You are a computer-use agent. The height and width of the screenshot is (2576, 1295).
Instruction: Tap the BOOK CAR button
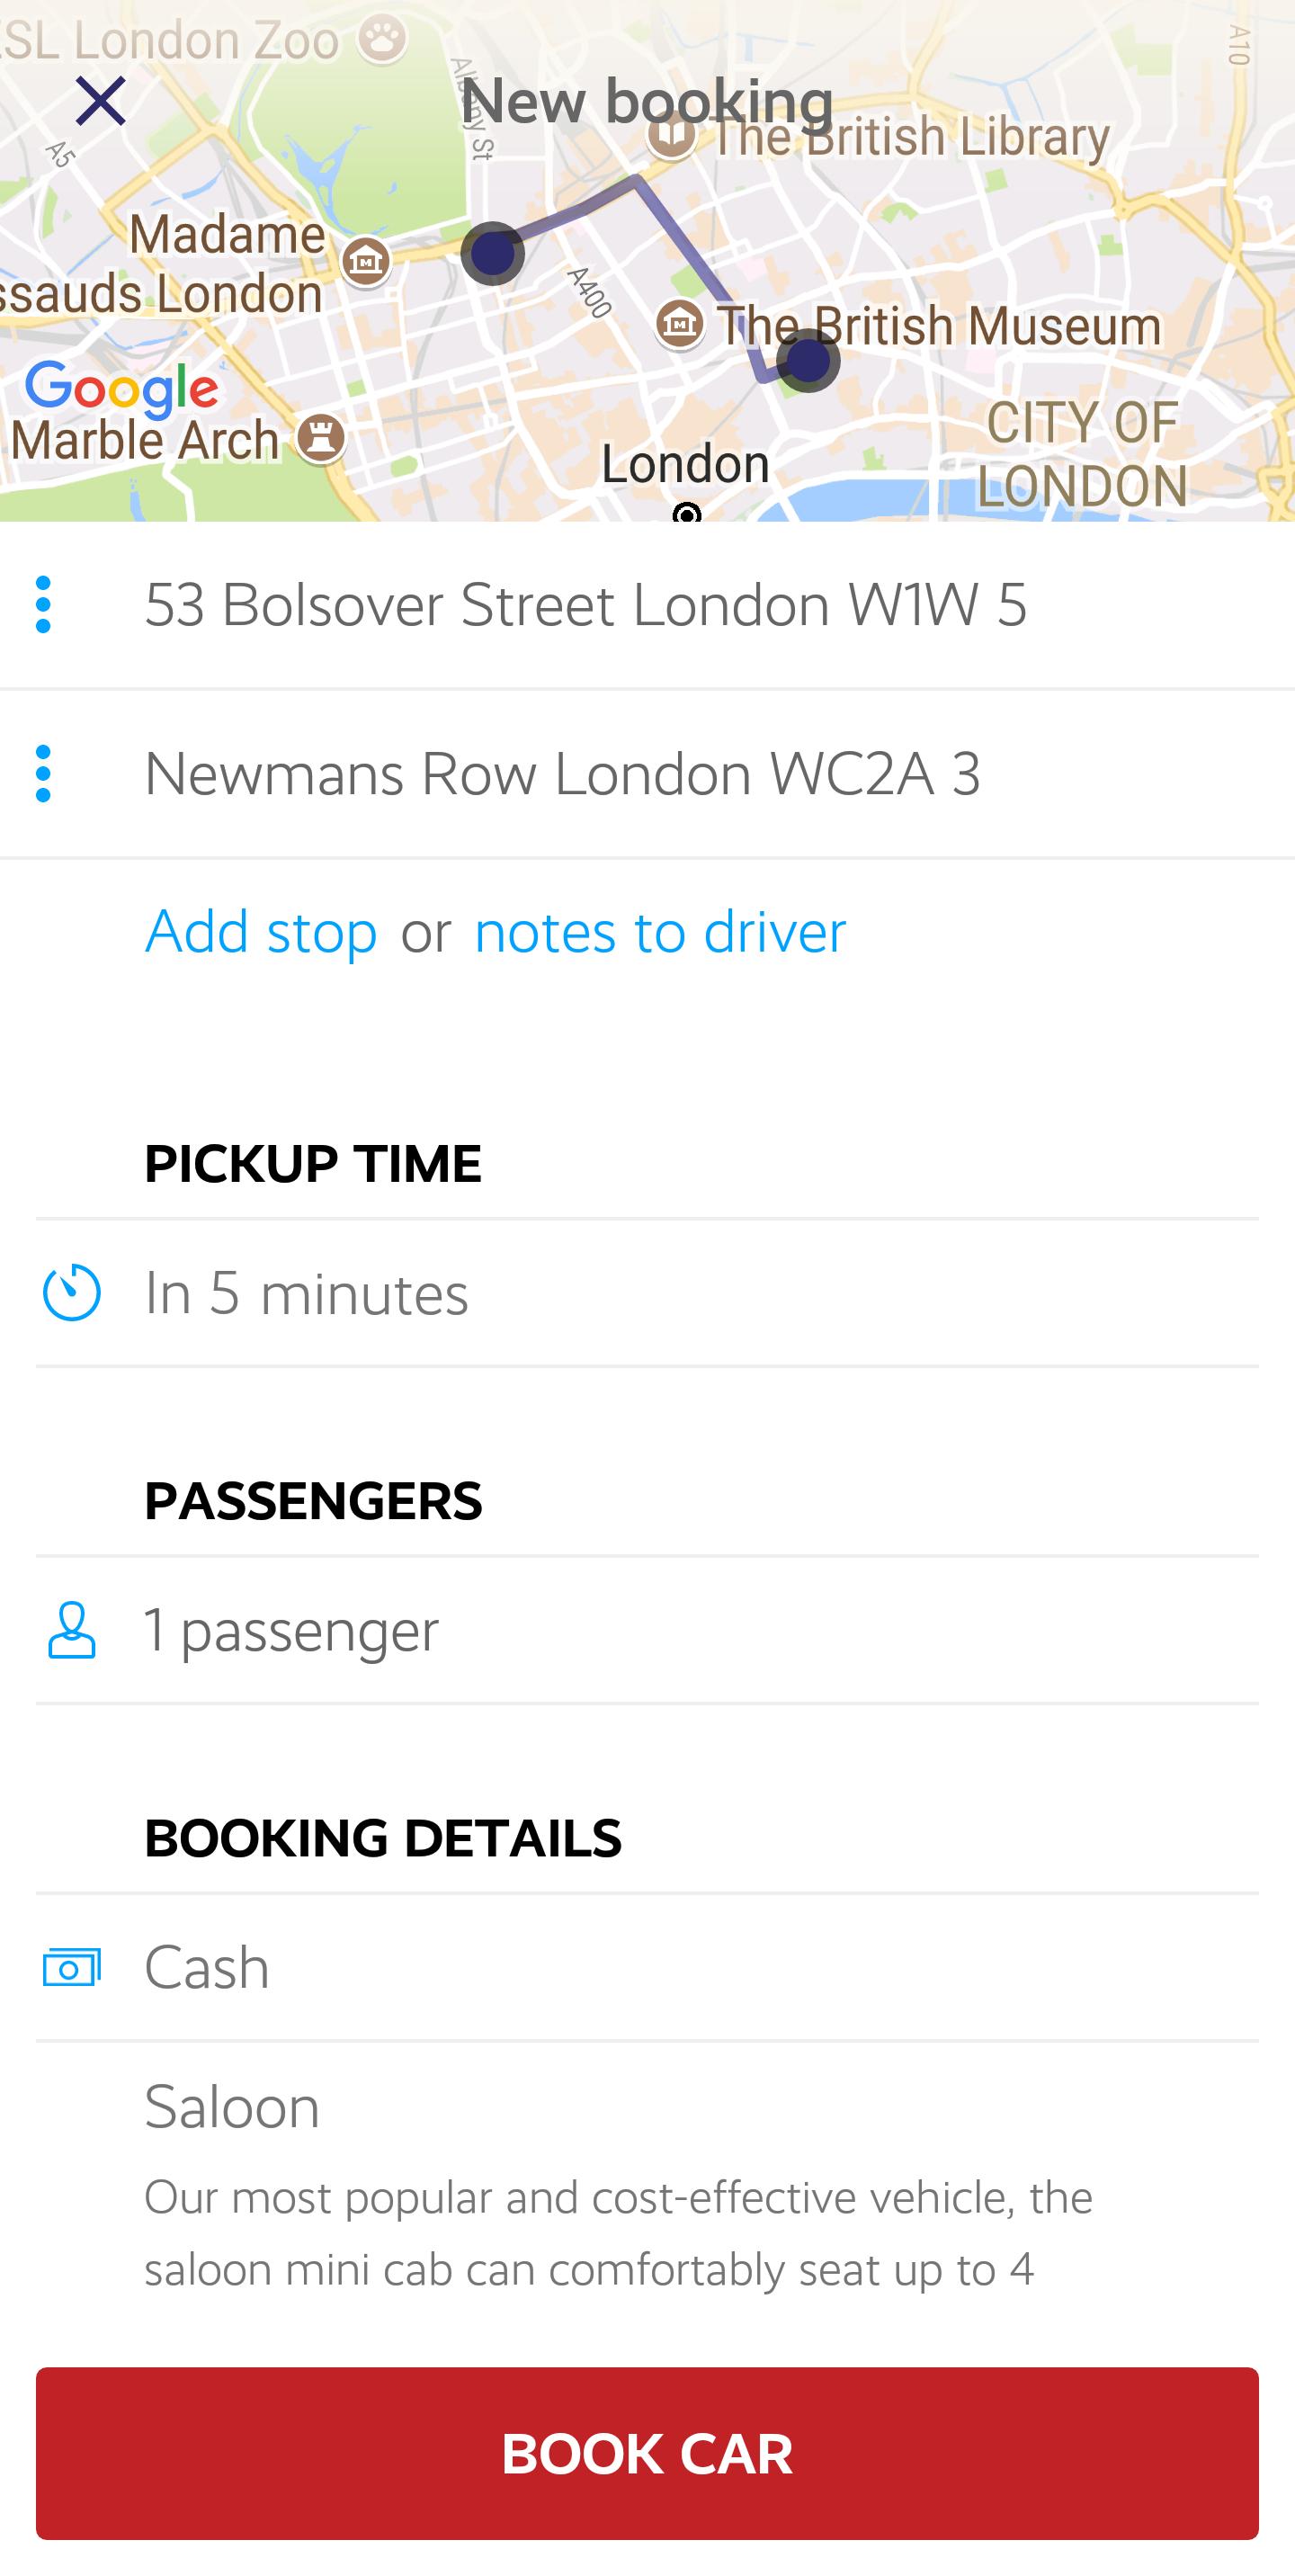(648, 2453)
